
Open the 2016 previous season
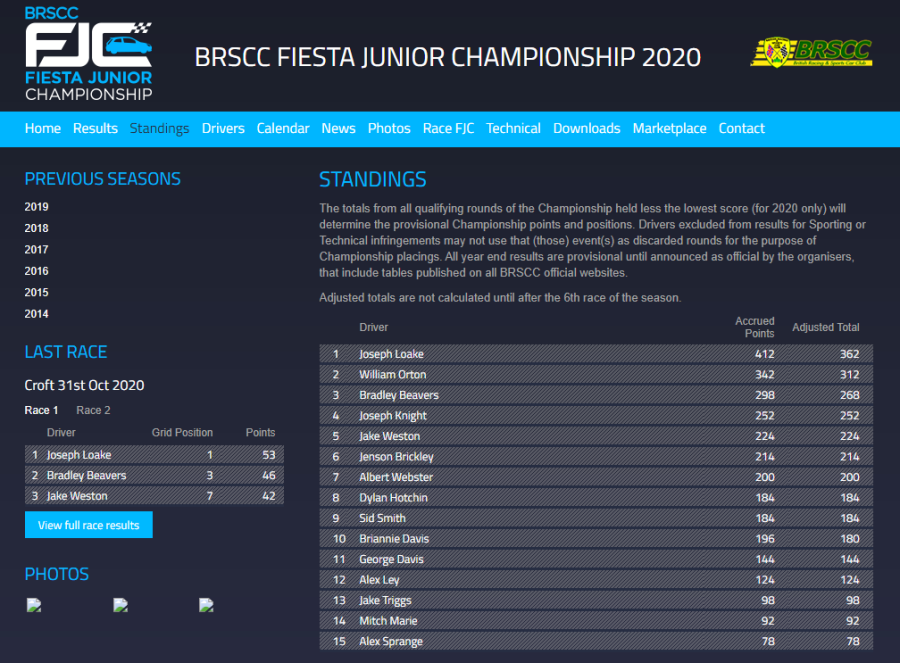click(x=37, y=271)
